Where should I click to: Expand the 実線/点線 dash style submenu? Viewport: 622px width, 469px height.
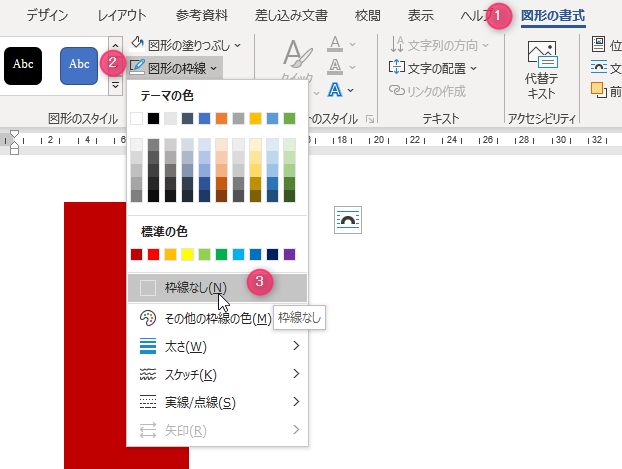pos(217,402)
